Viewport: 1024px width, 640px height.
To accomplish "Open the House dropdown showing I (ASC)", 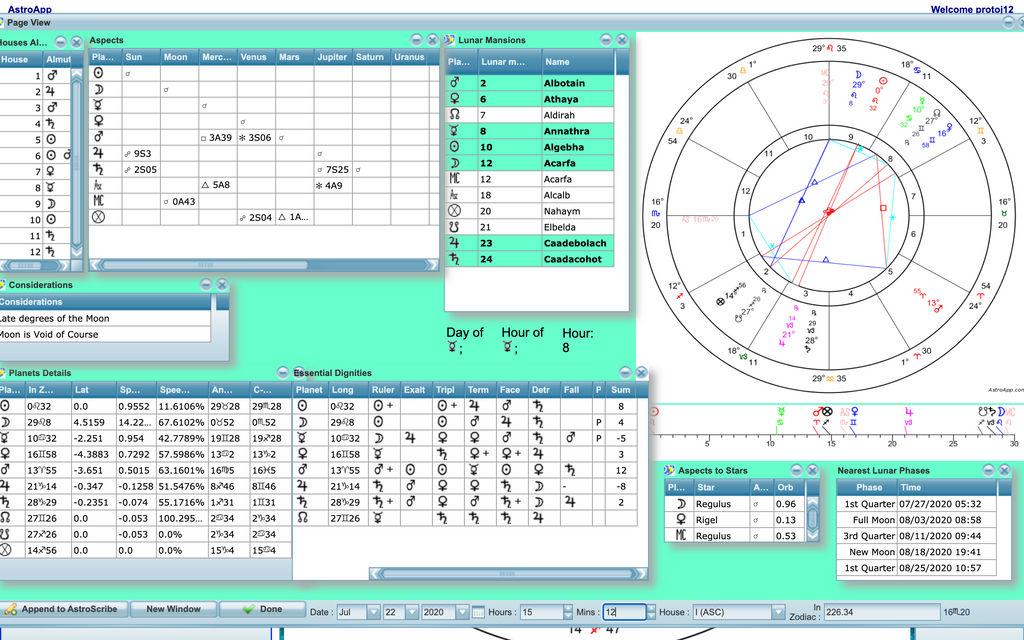I will coord(778,612).
